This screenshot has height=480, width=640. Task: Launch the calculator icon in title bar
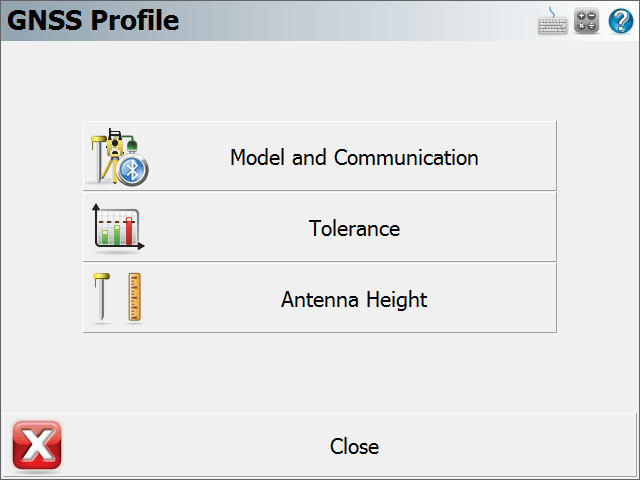(587, 20)
